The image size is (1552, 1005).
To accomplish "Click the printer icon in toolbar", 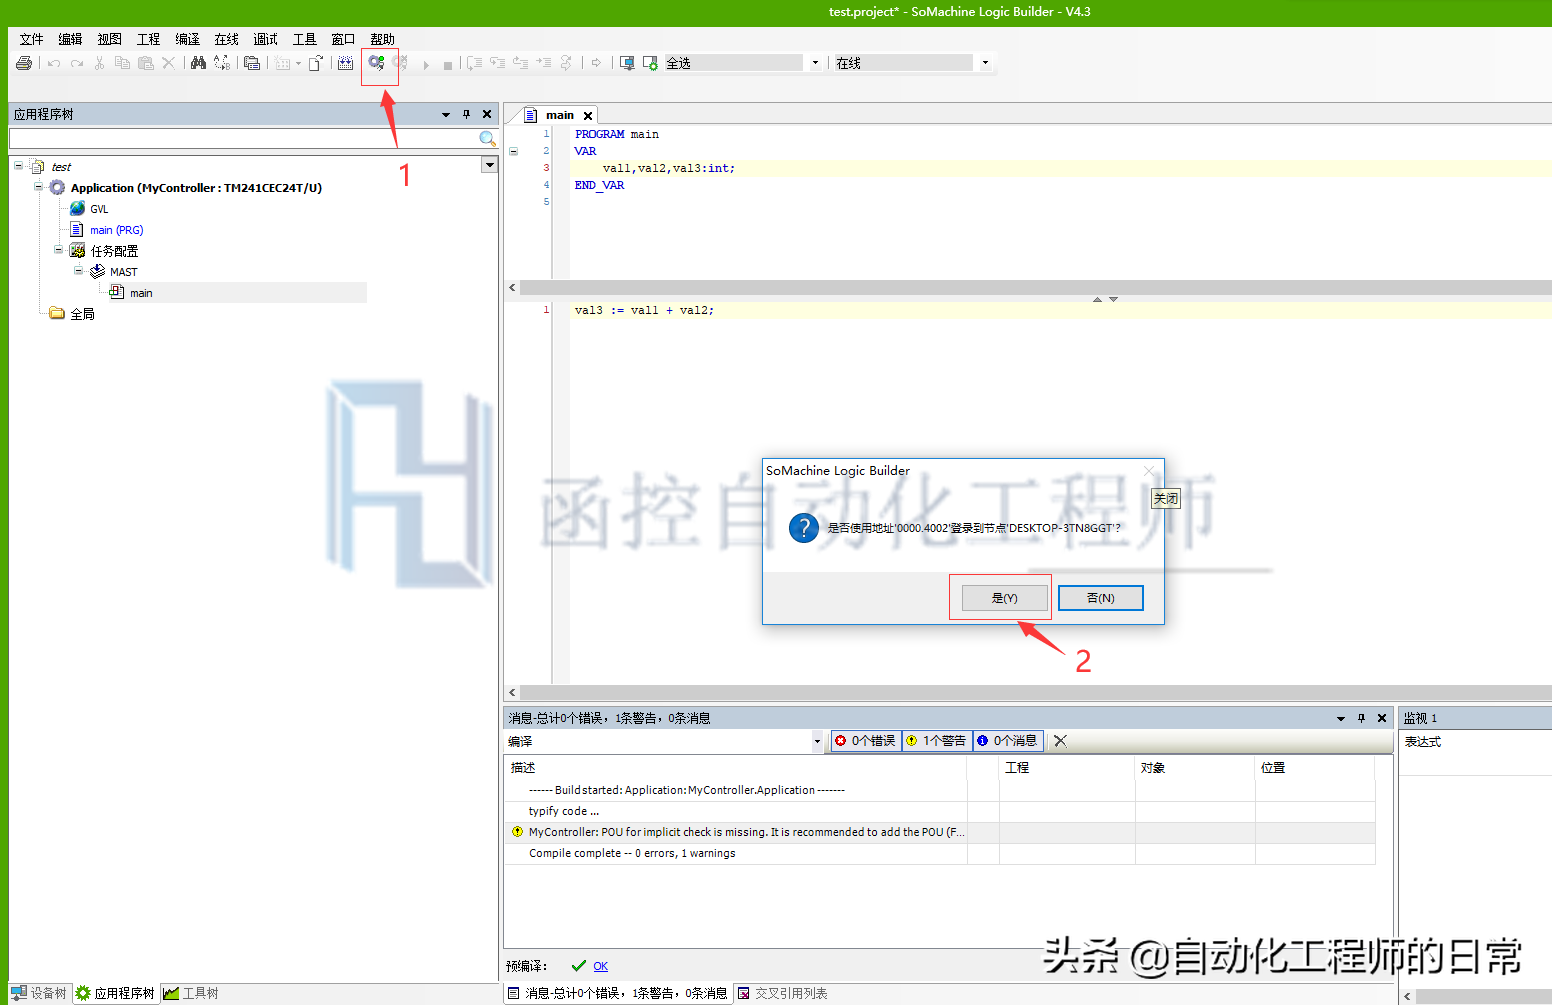I will [x=24, y=63].
